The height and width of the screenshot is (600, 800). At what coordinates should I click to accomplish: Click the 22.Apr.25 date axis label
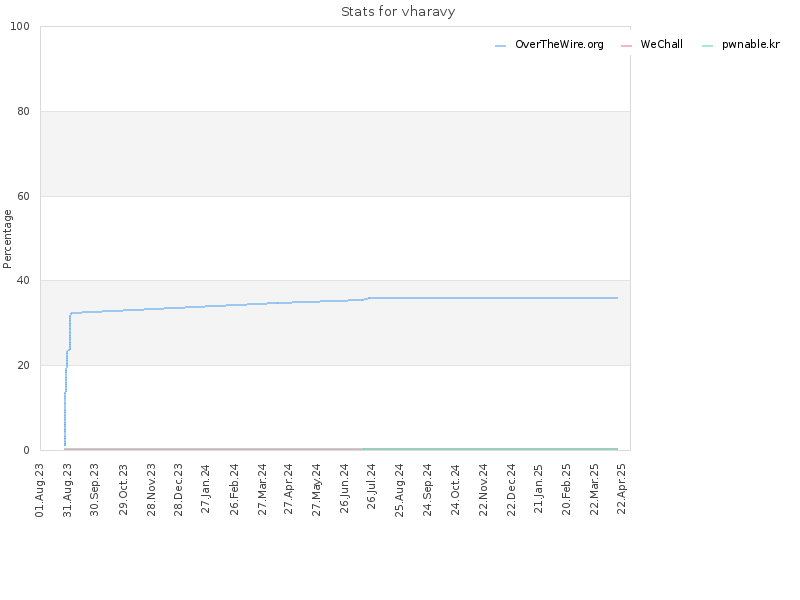[621, 488]
